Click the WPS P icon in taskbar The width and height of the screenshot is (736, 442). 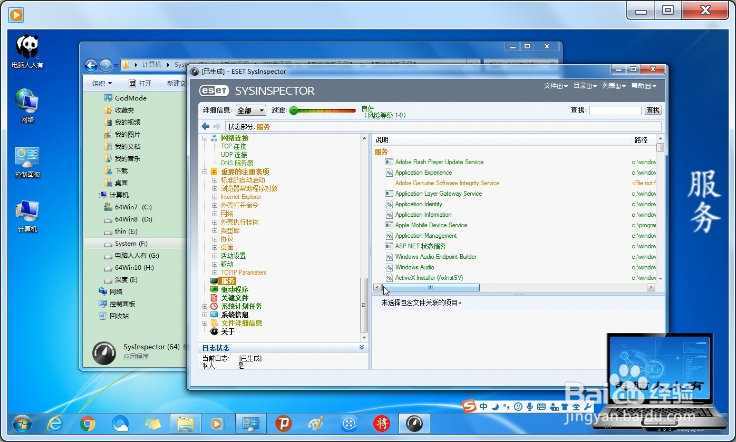click(283, 424)
